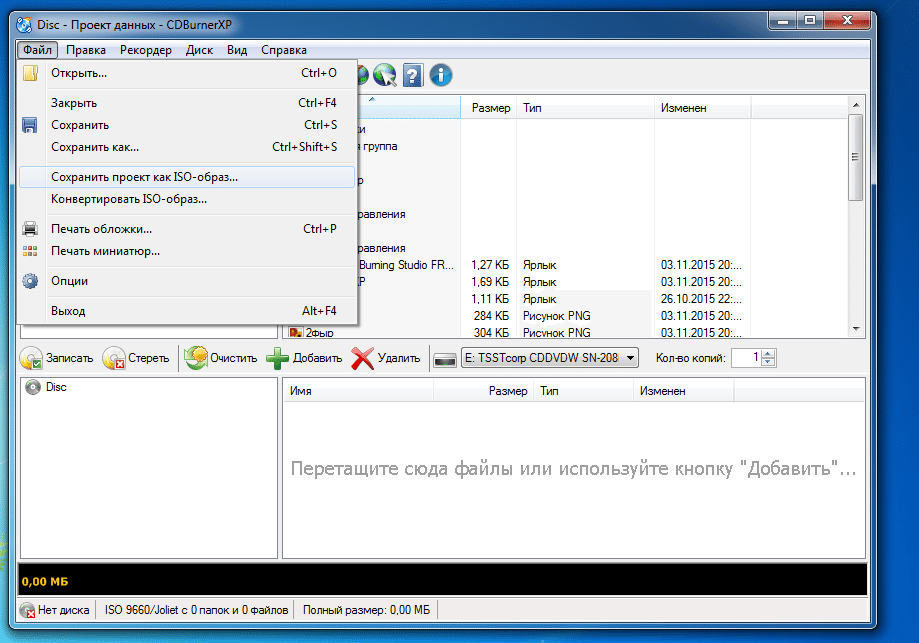This screenshot has height=643, width=919.
Task: Choose Сохранить проект как ISO-образ
Action: click(145, 177)
